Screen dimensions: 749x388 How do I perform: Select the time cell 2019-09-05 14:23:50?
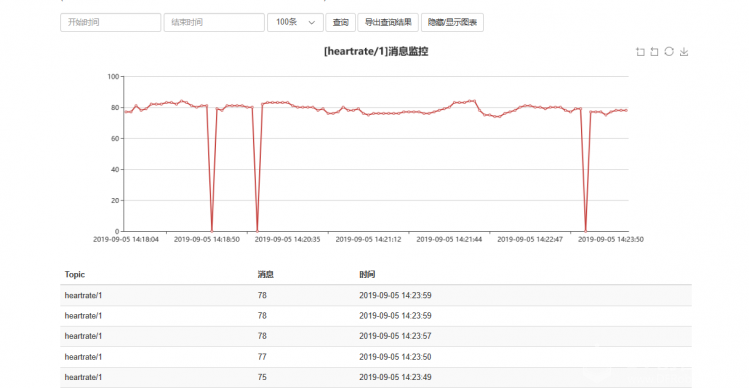(x=395, y=357)
